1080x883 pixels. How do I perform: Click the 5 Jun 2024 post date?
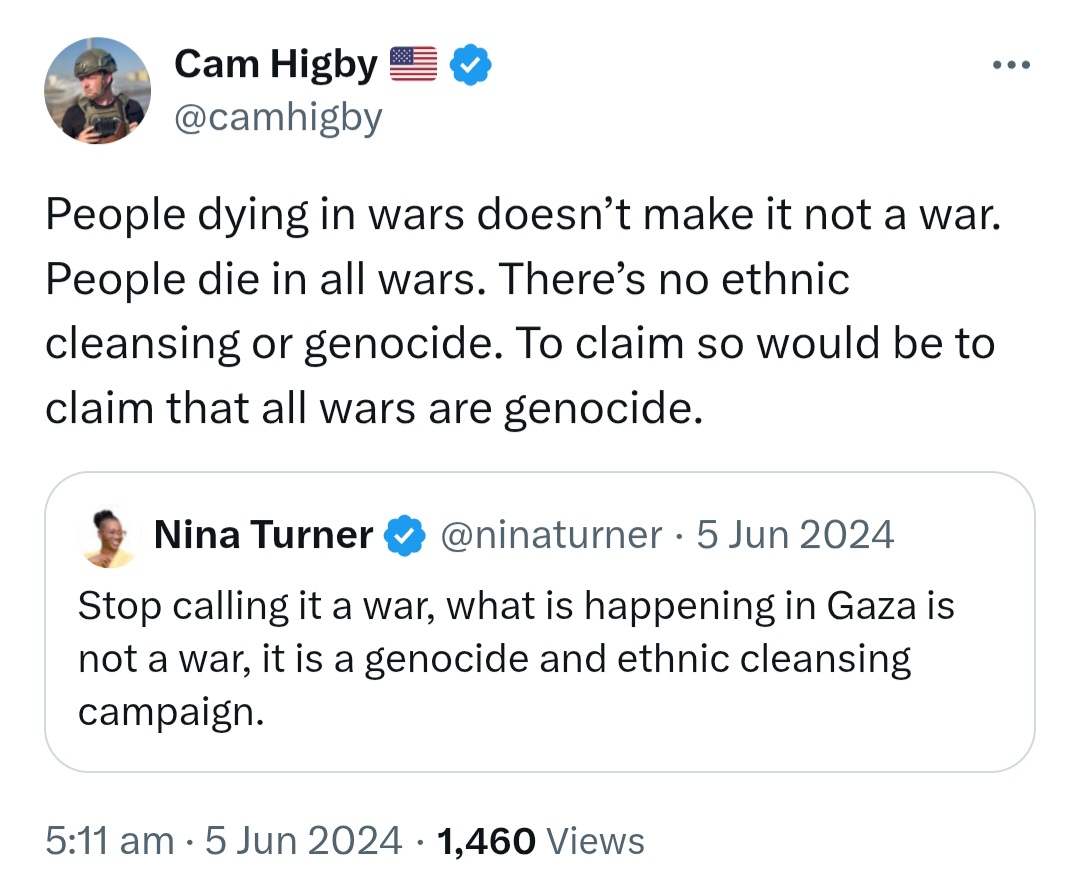pyautogui.click(x=303, y=841)
